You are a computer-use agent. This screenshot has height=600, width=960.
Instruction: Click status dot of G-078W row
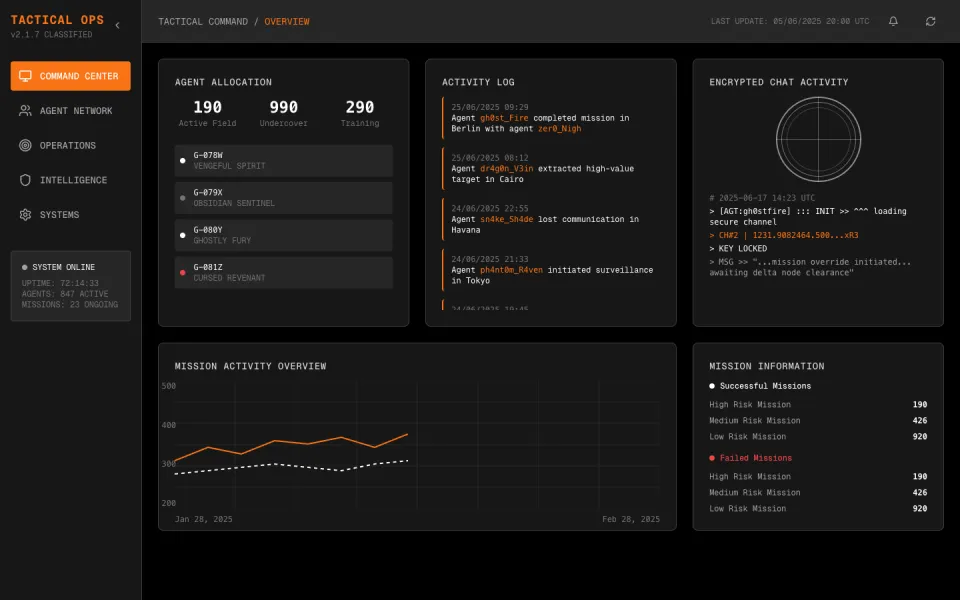click(x=182, y=160)
